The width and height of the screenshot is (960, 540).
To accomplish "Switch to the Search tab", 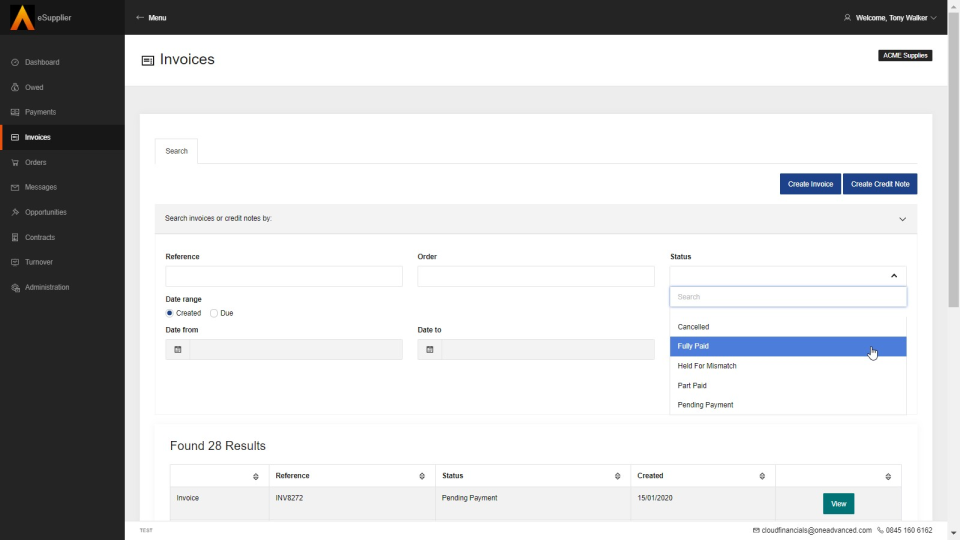I will click(176, 151).
